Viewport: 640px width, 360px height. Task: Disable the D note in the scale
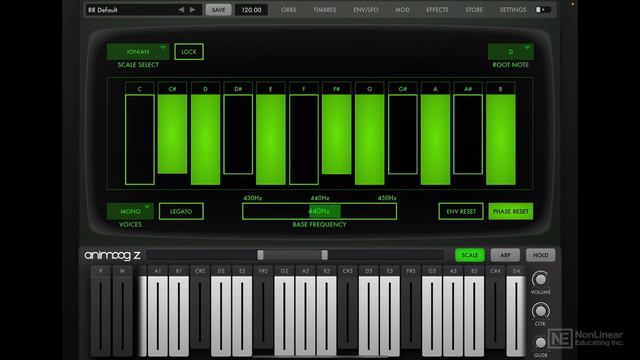(205, 140)
